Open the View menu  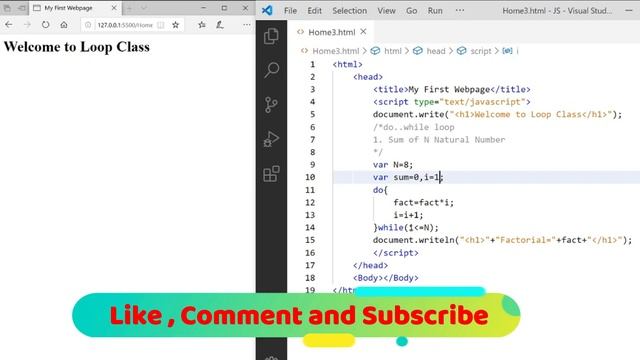click(x=386, y=11)
